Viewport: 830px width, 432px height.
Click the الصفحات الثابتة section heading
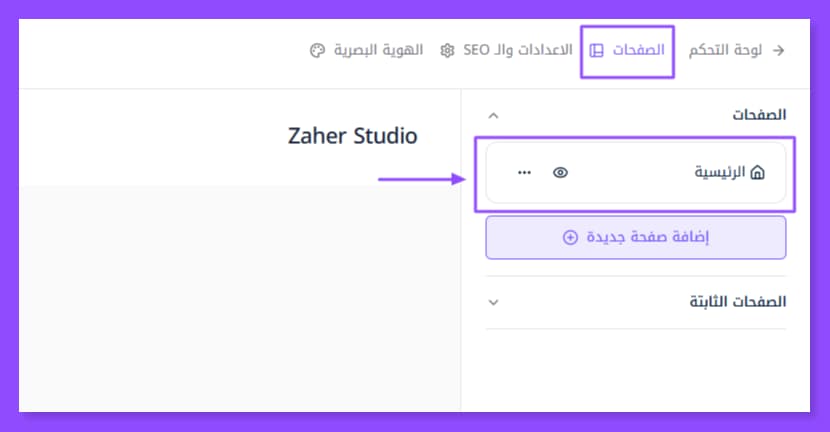tap(738, 302)
